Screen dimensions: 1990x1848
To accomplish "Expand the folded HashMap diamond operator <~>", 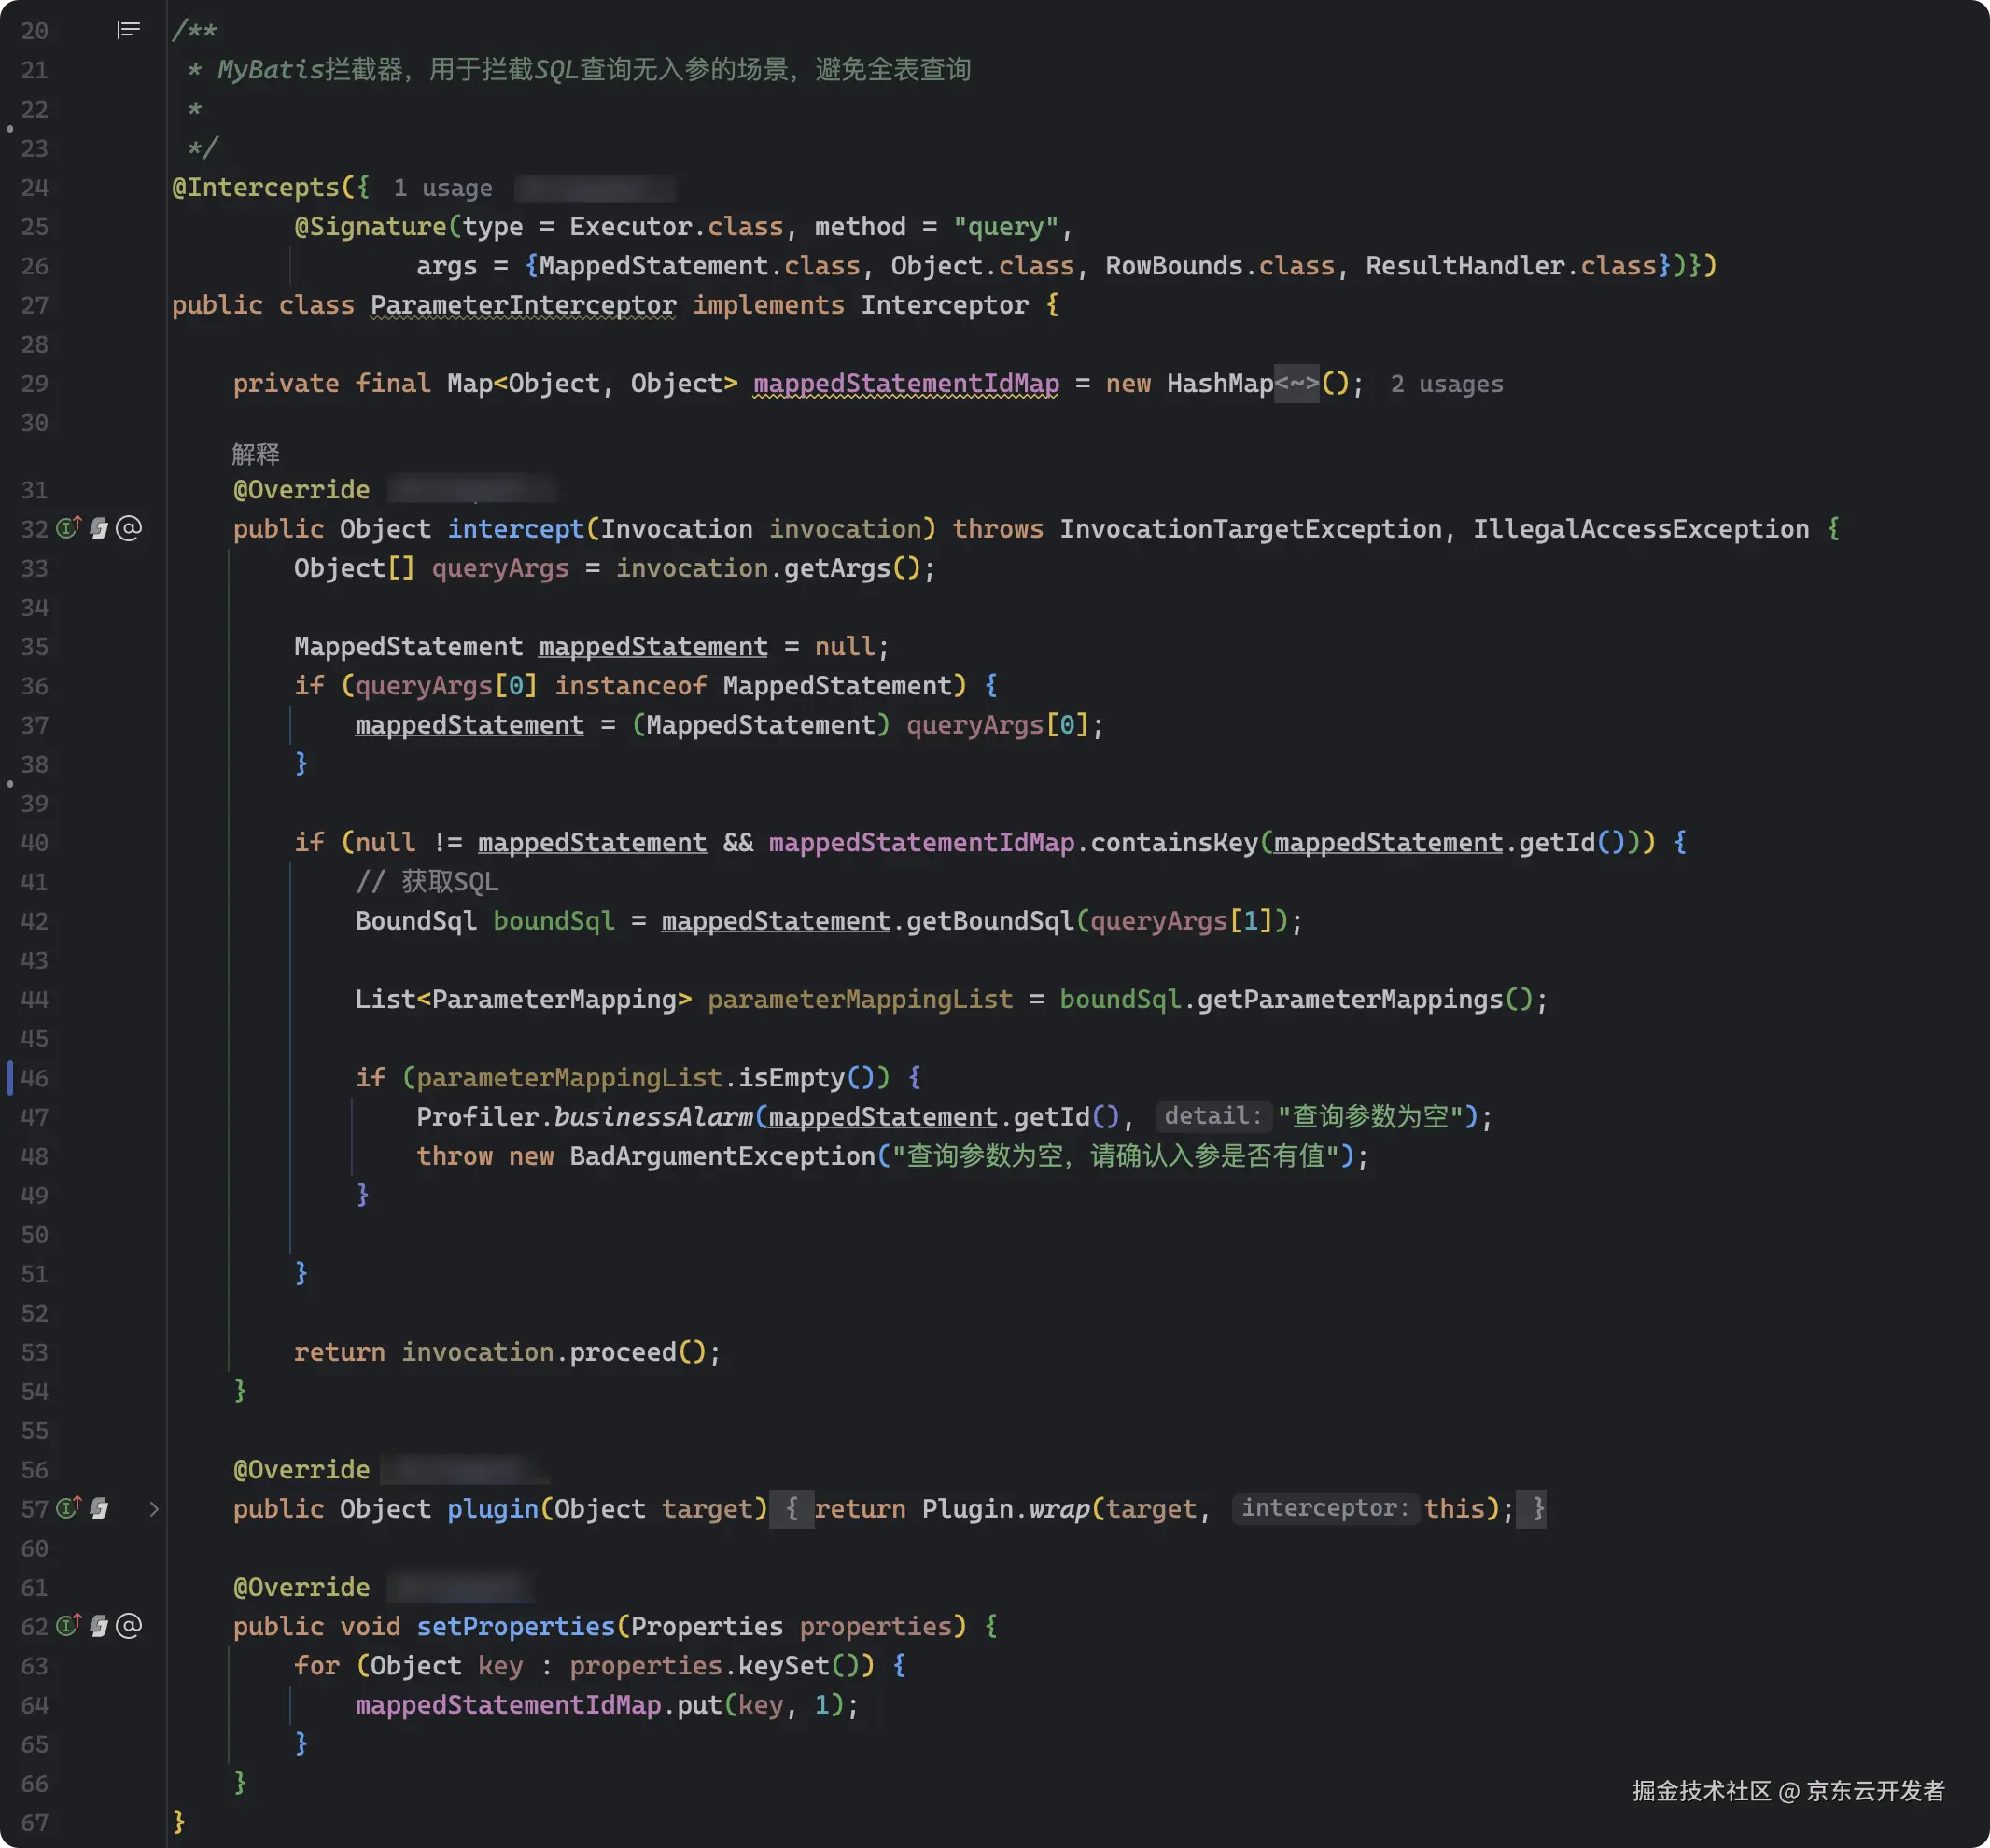I will coord(1297,384).
